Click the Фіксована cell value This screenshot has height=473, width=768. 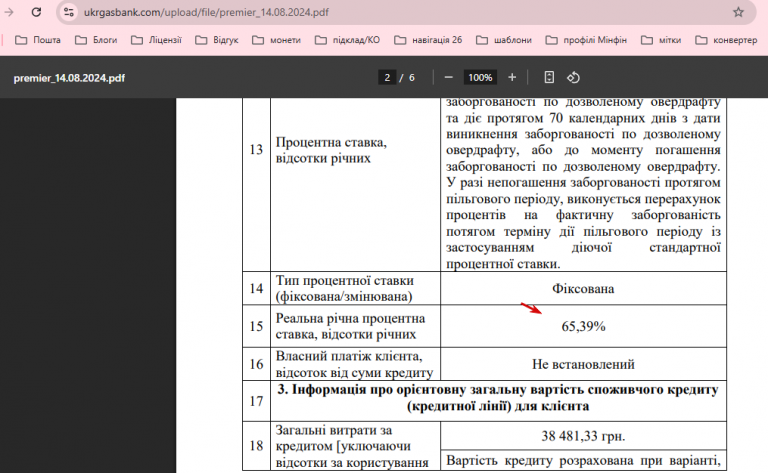[583, 289]
